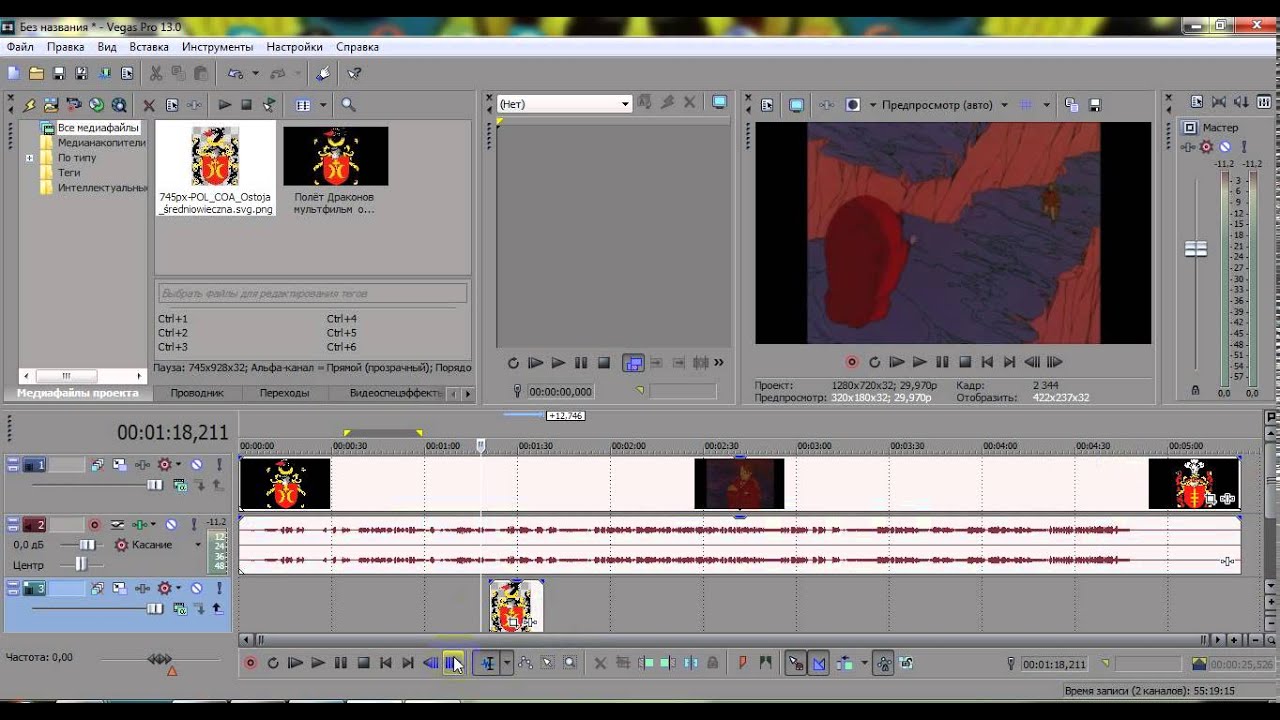
Task: Click Copy Snapshot to clipboard icon in preview
Action: (x=1072, y=104)
